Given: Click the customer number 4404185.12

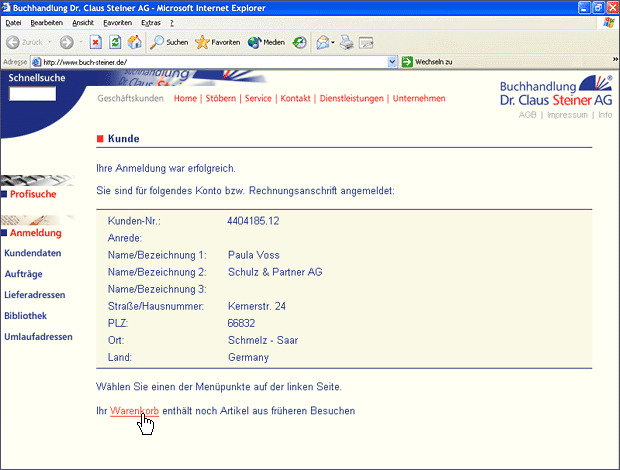Looking at the screenshot, I should (253, 221).
